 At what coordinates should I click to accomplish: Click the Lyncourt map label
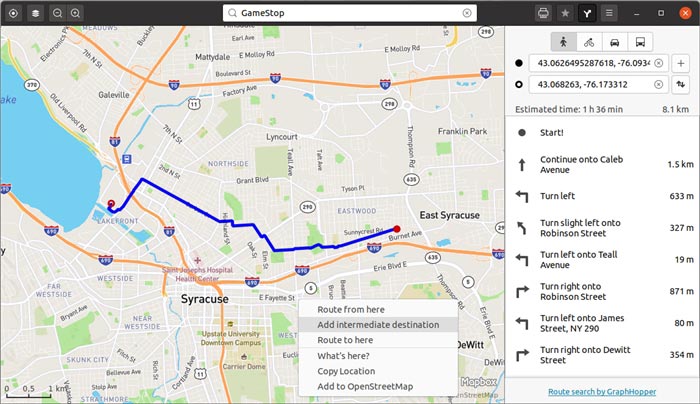tap(282, 137)
